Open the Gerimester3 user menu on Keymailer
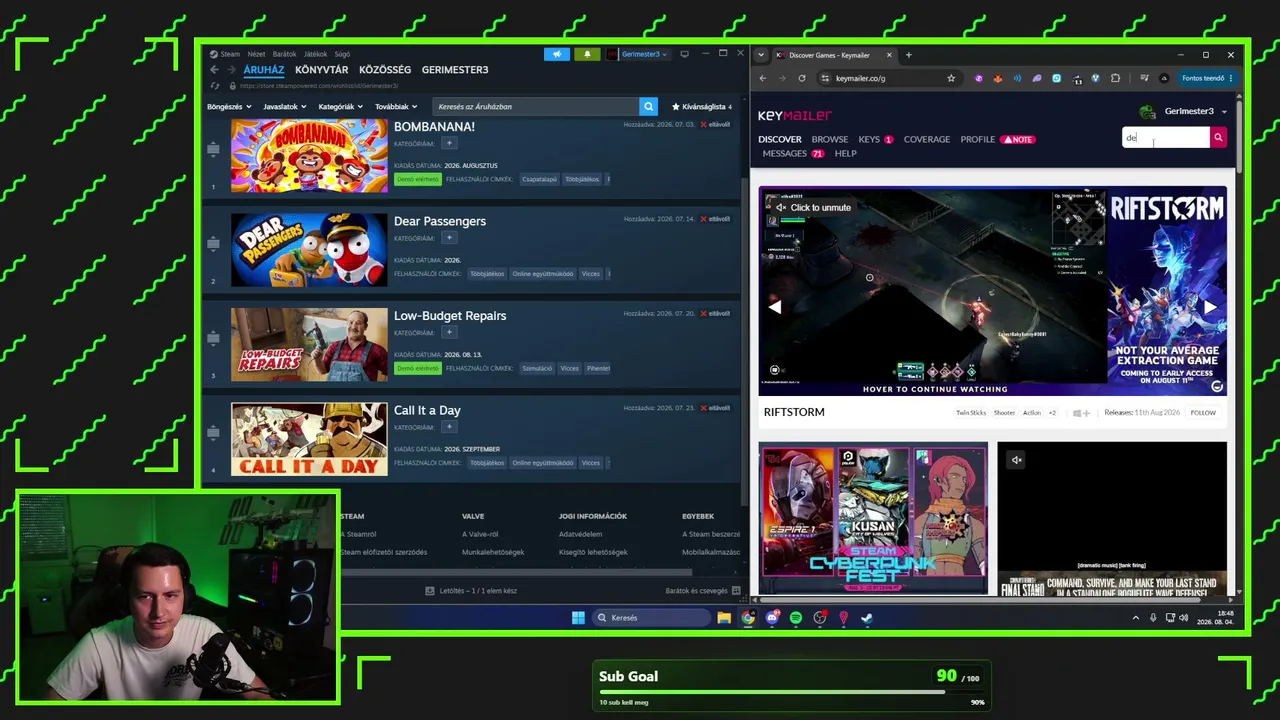The height and width of the screenshot is (720, 1280). point(1182,111)
